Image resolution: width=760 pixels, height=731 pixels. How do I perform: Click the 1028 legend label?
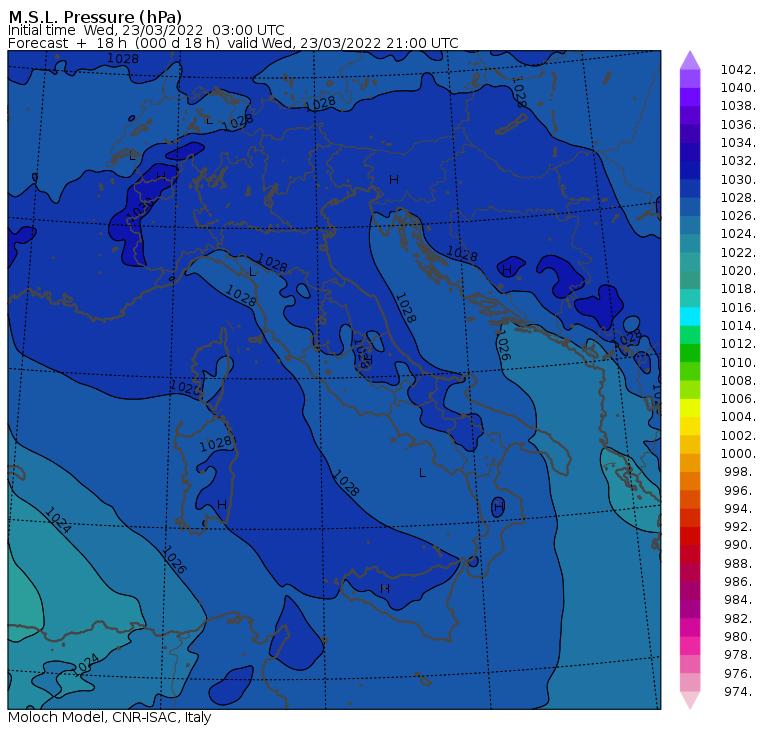738,198
